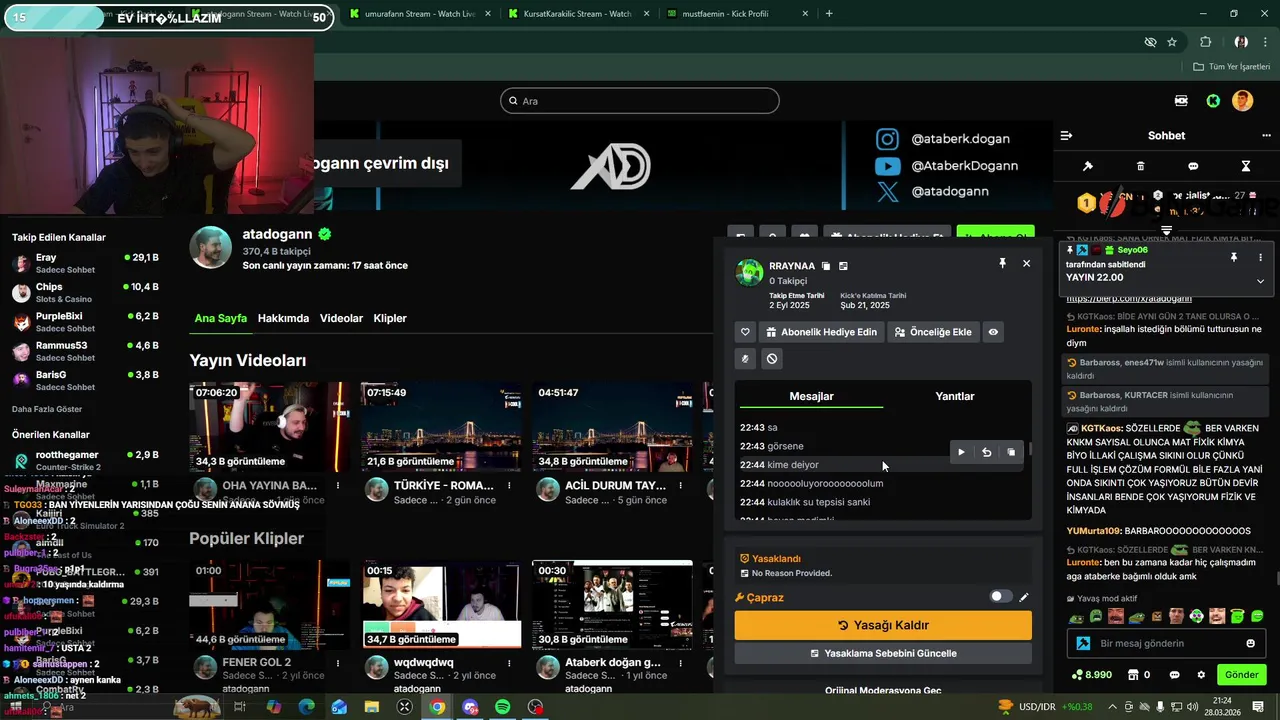Viewport: 1280px width, 720px height.
Task: Copy RRAYNAA username with the copy icon
Action: coord(826,266)
